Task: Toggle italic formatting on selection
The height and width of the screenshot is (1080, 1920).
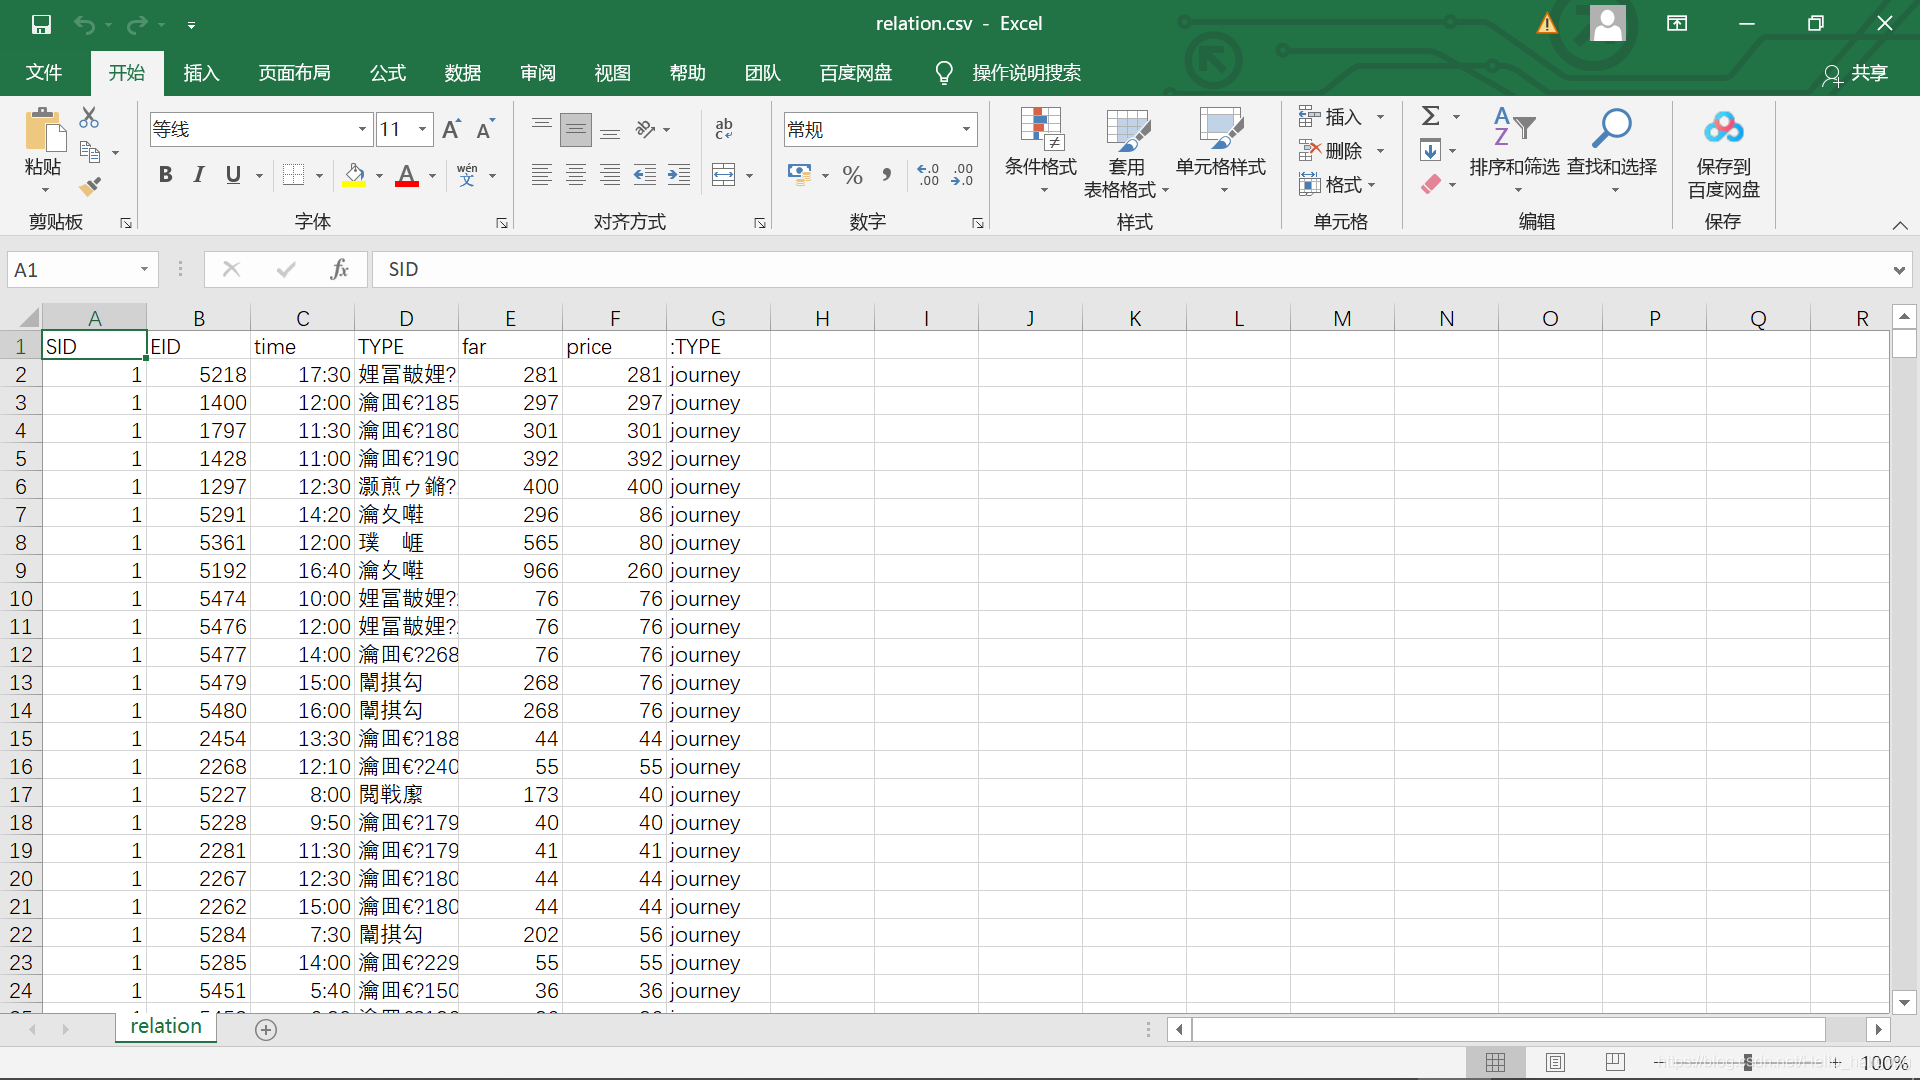Action: [198, 174]
